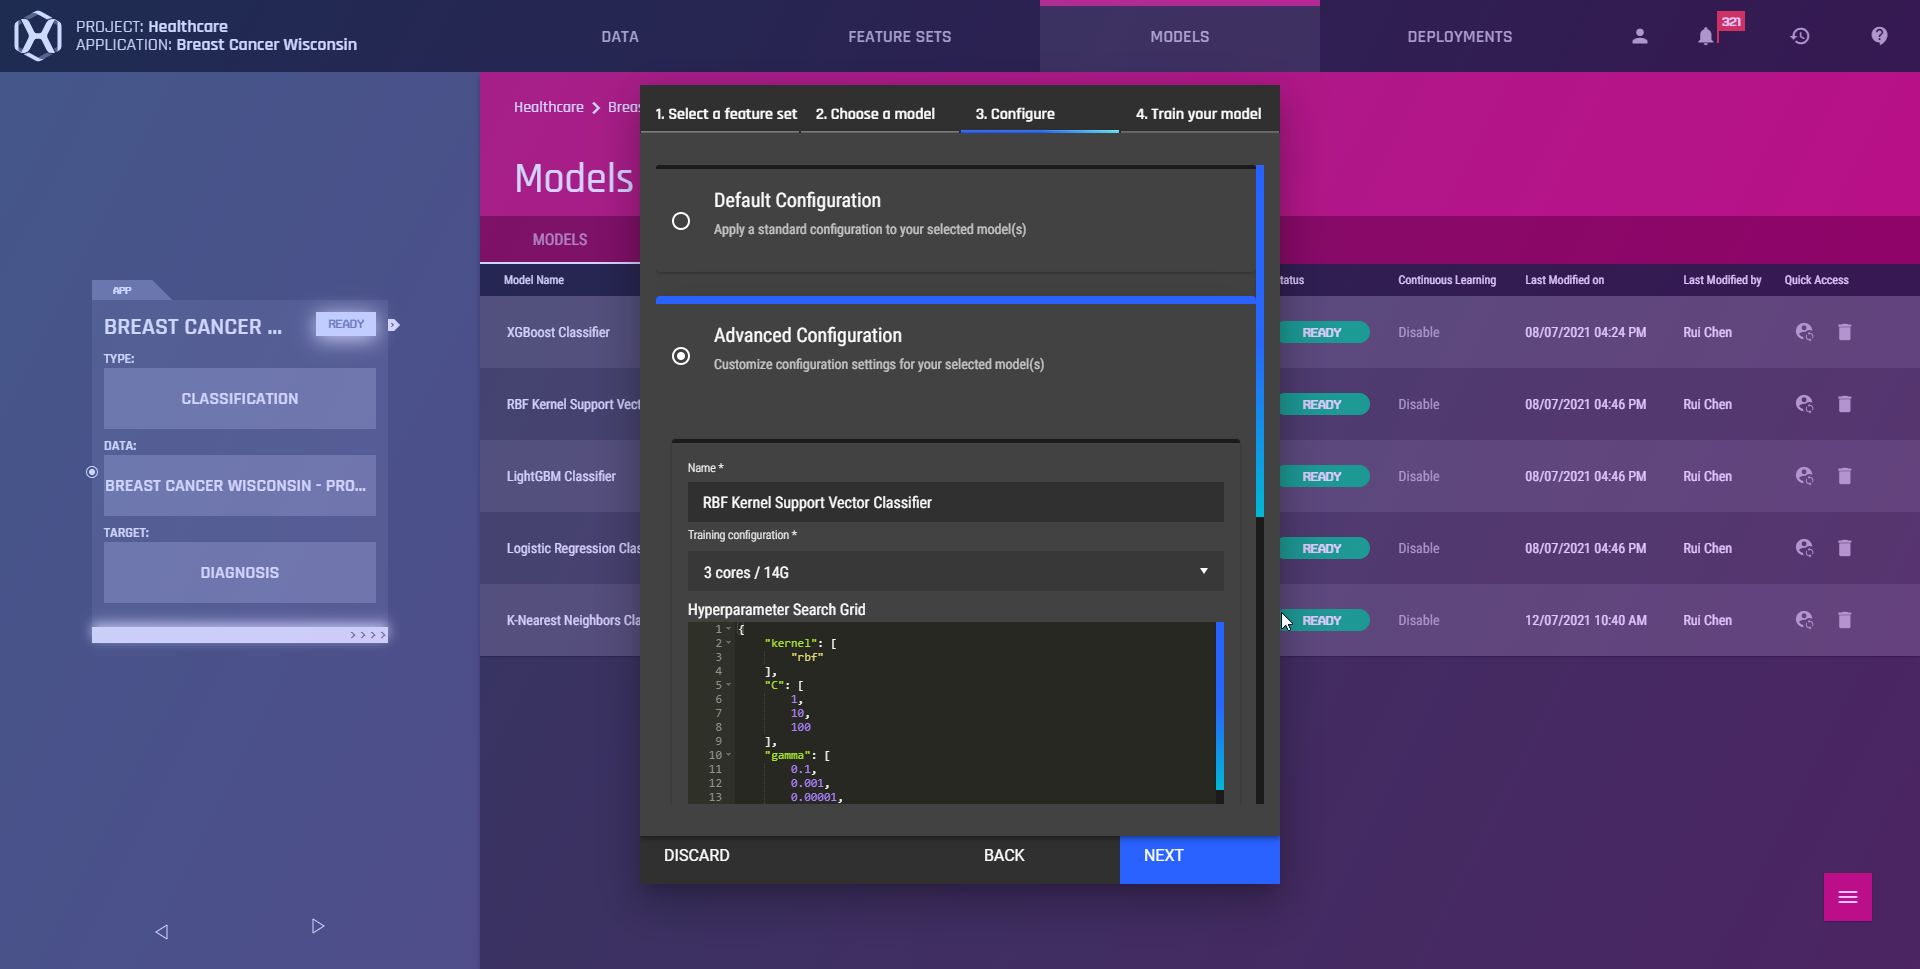Delete the LightGBM Classifier model

(1845, 476)
